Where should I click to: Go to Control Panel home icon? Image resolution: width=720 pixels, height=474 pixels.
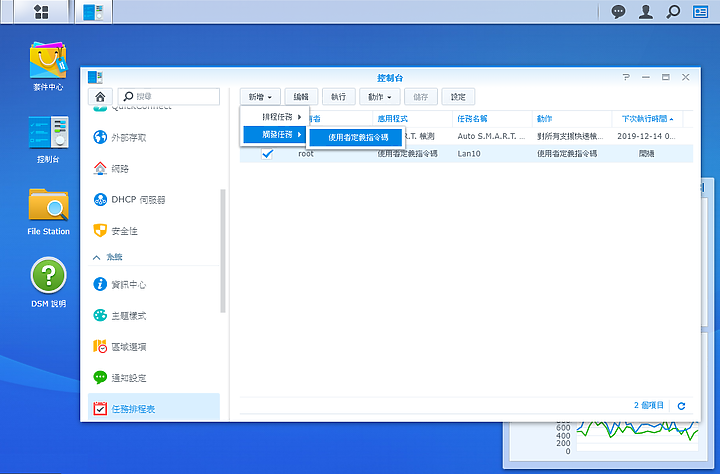(x=100, y=96)
